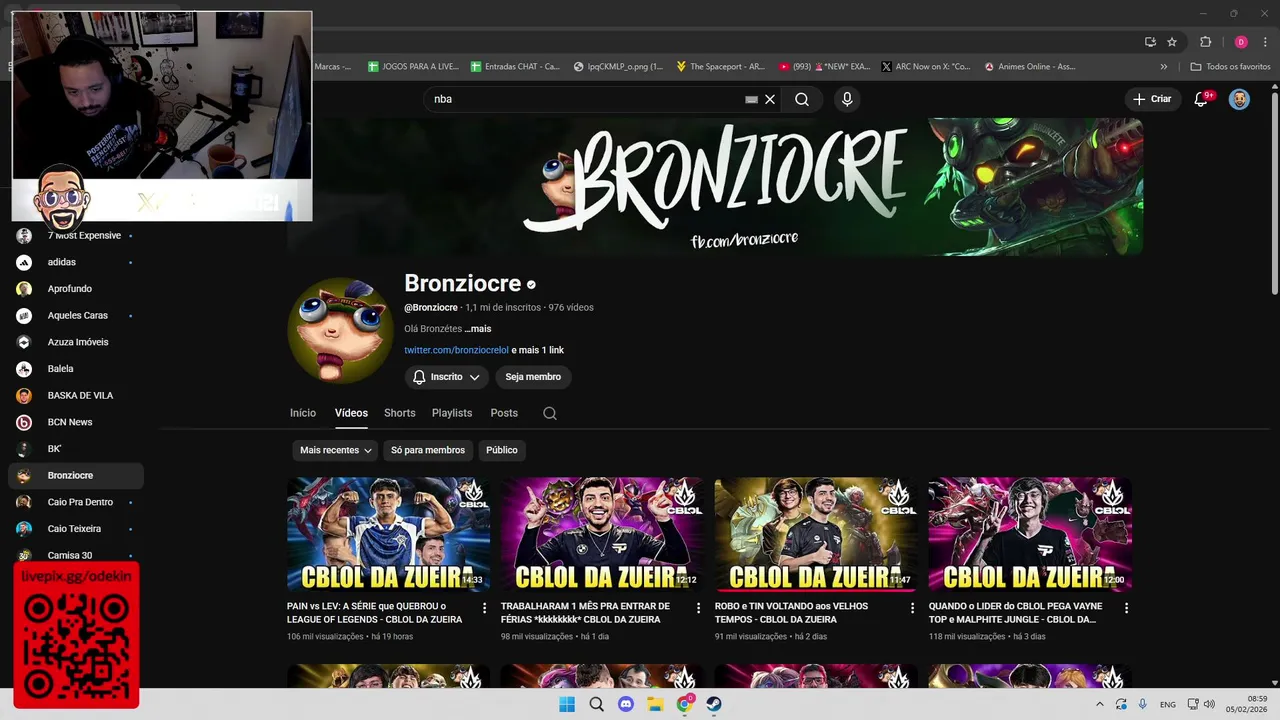Open options menu for TRABALHARAM 1 MÊS video
The image size is (1280, 720).
[x=699, y=608]
